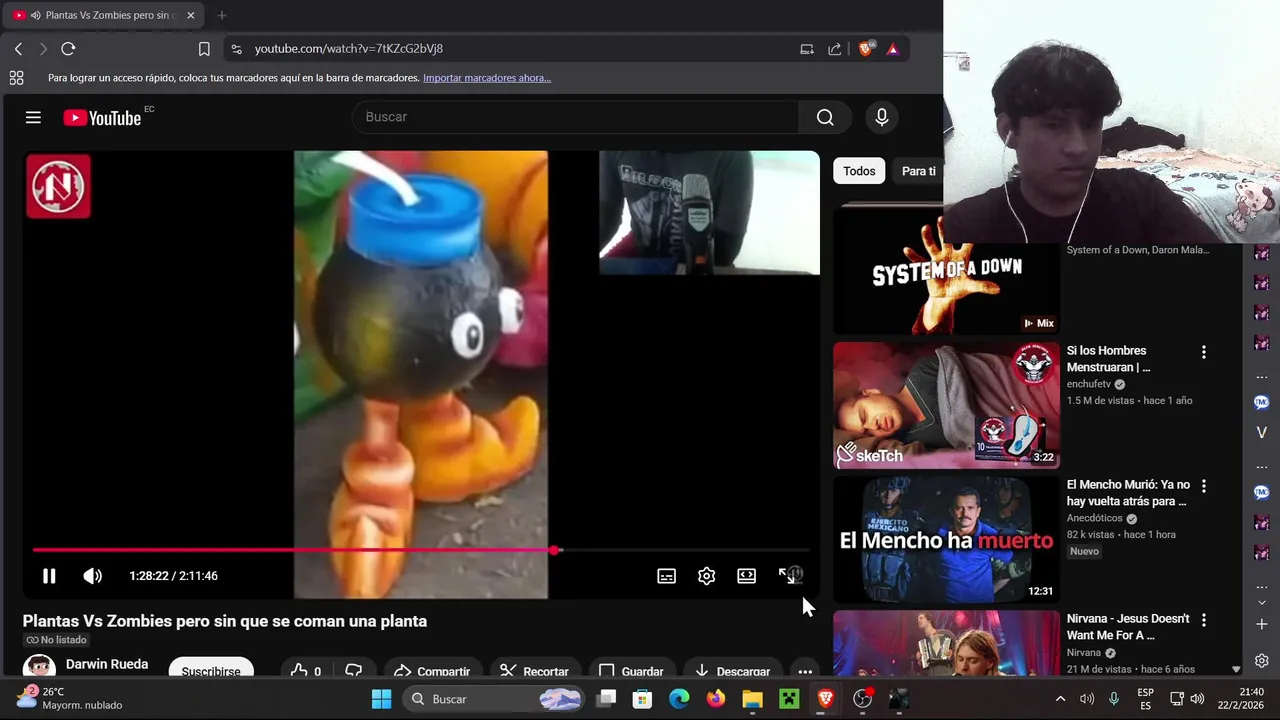The width and height of the screenshot is (1280, 720).
Task: Toggle theater mode in the player
Action: (746, 576)
